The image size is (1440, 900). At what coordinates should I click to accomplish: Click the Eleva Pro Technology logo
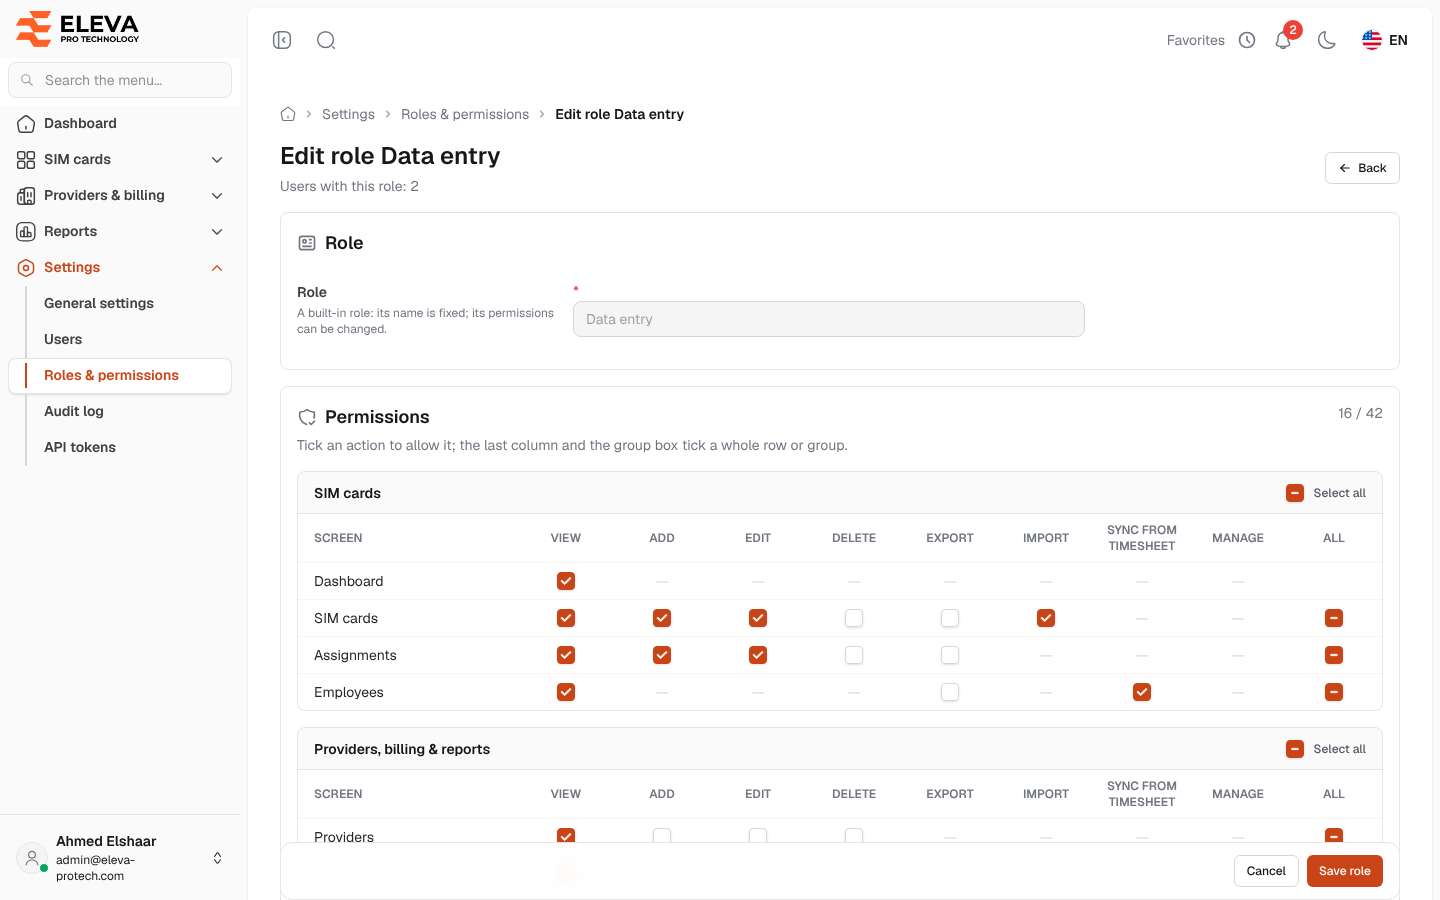78,28
